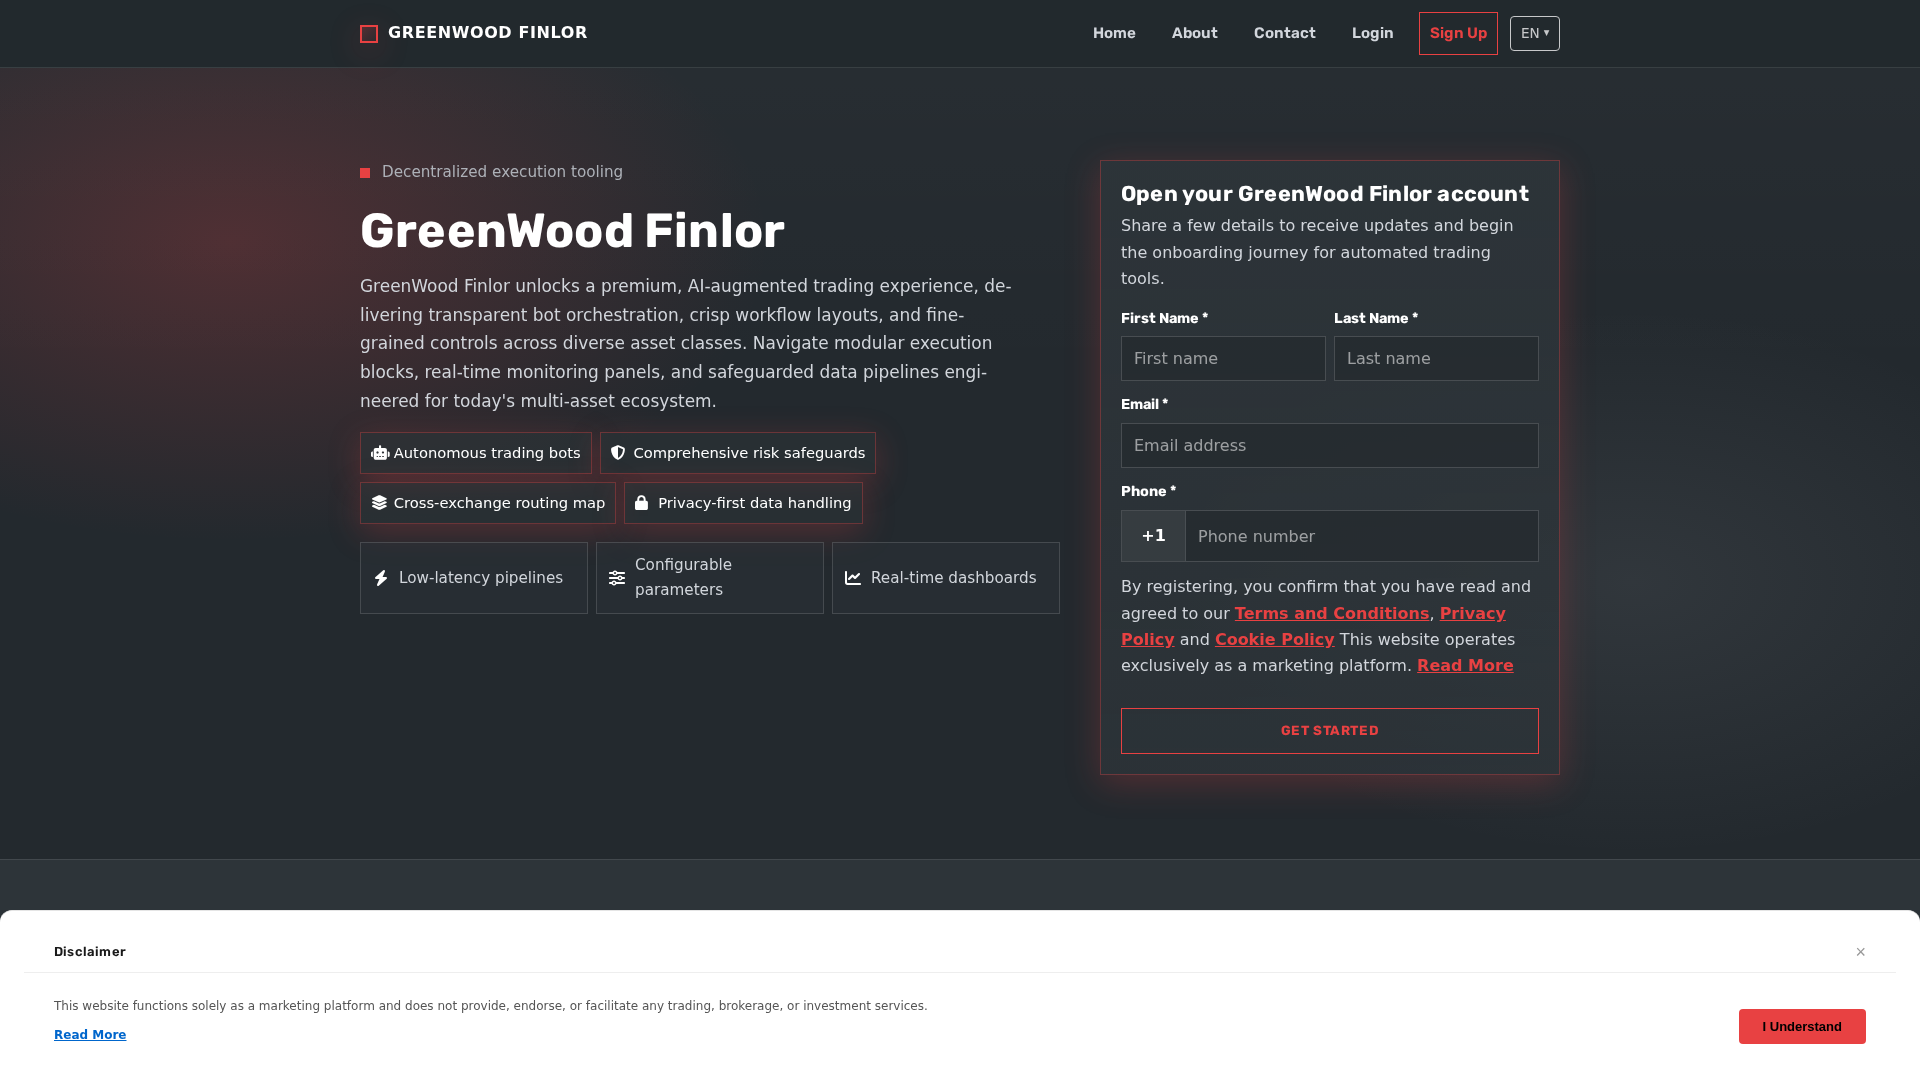Open the About page in the nav
This screenshot has width=1920, height=1080.
(x=1195, y=33)
